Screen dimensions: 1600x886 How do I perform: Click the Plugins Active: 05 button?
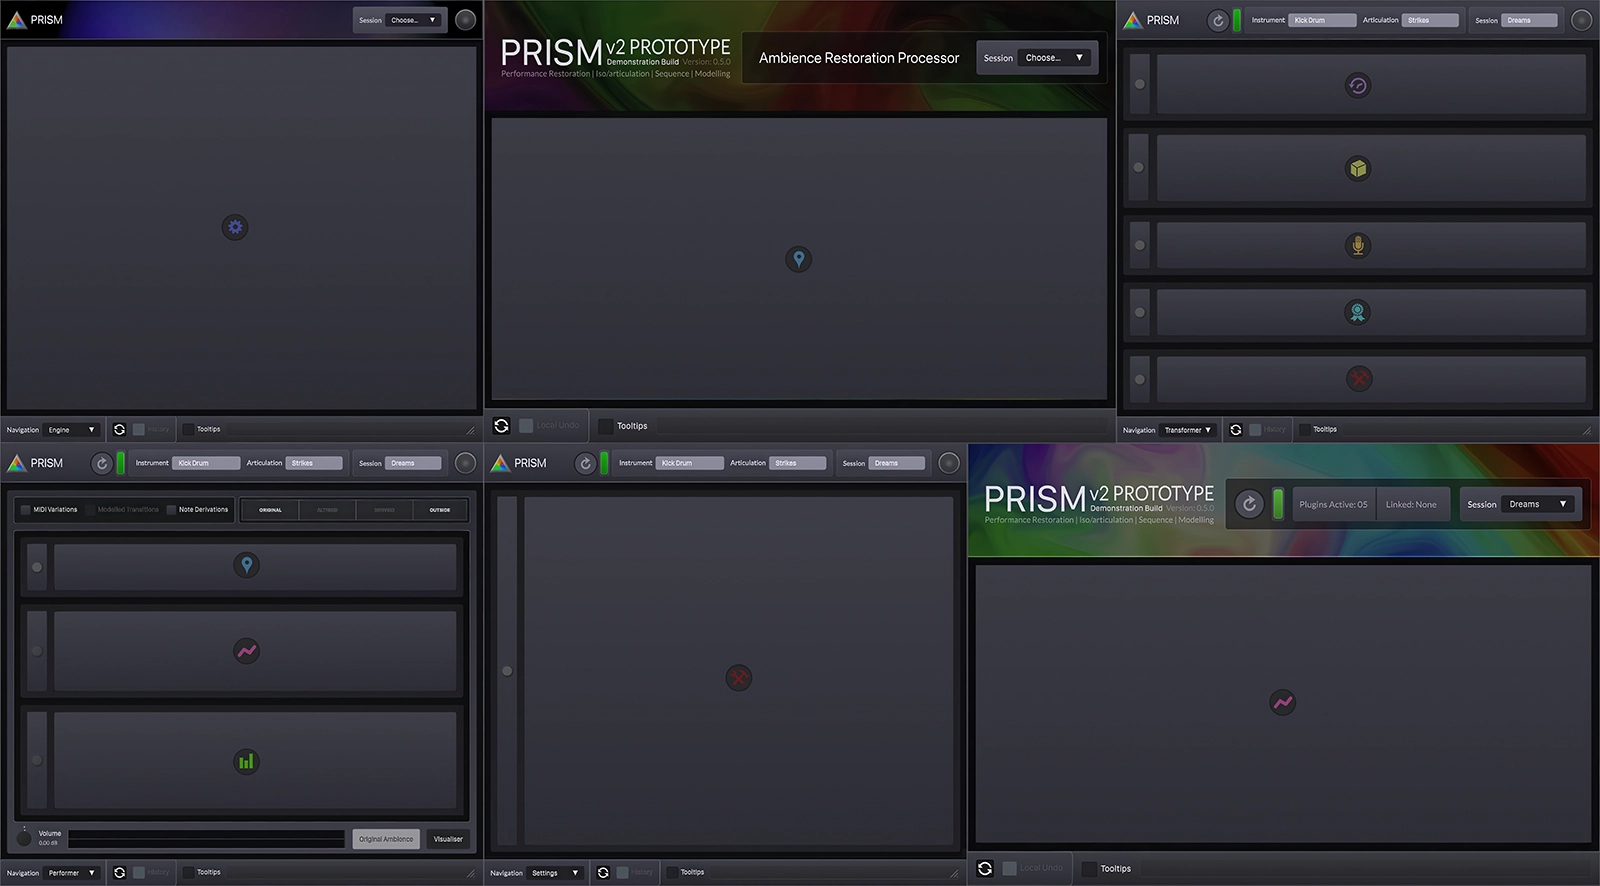click(x=1333, y=504)
